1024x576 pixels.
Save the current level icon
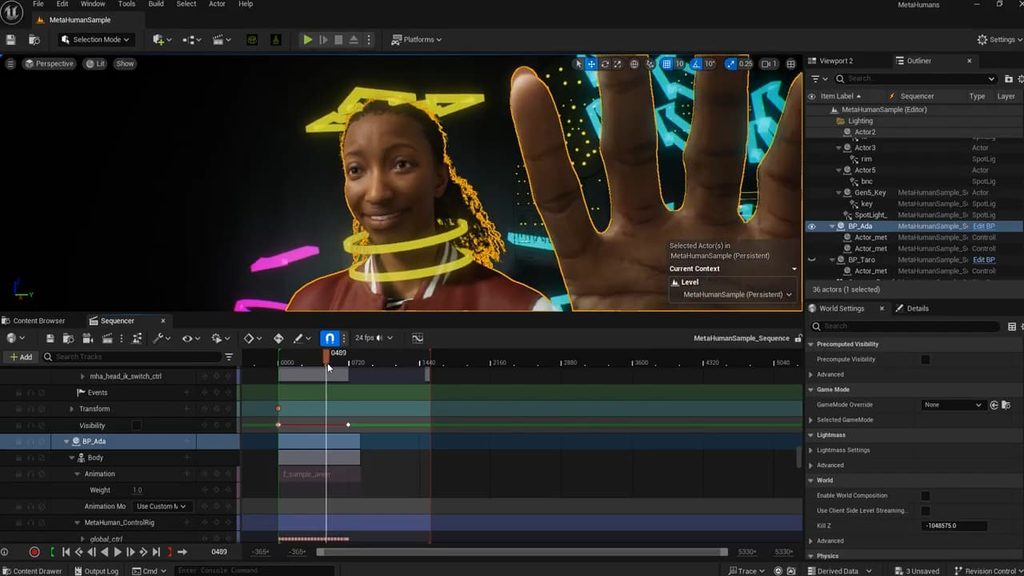point(11,39)
